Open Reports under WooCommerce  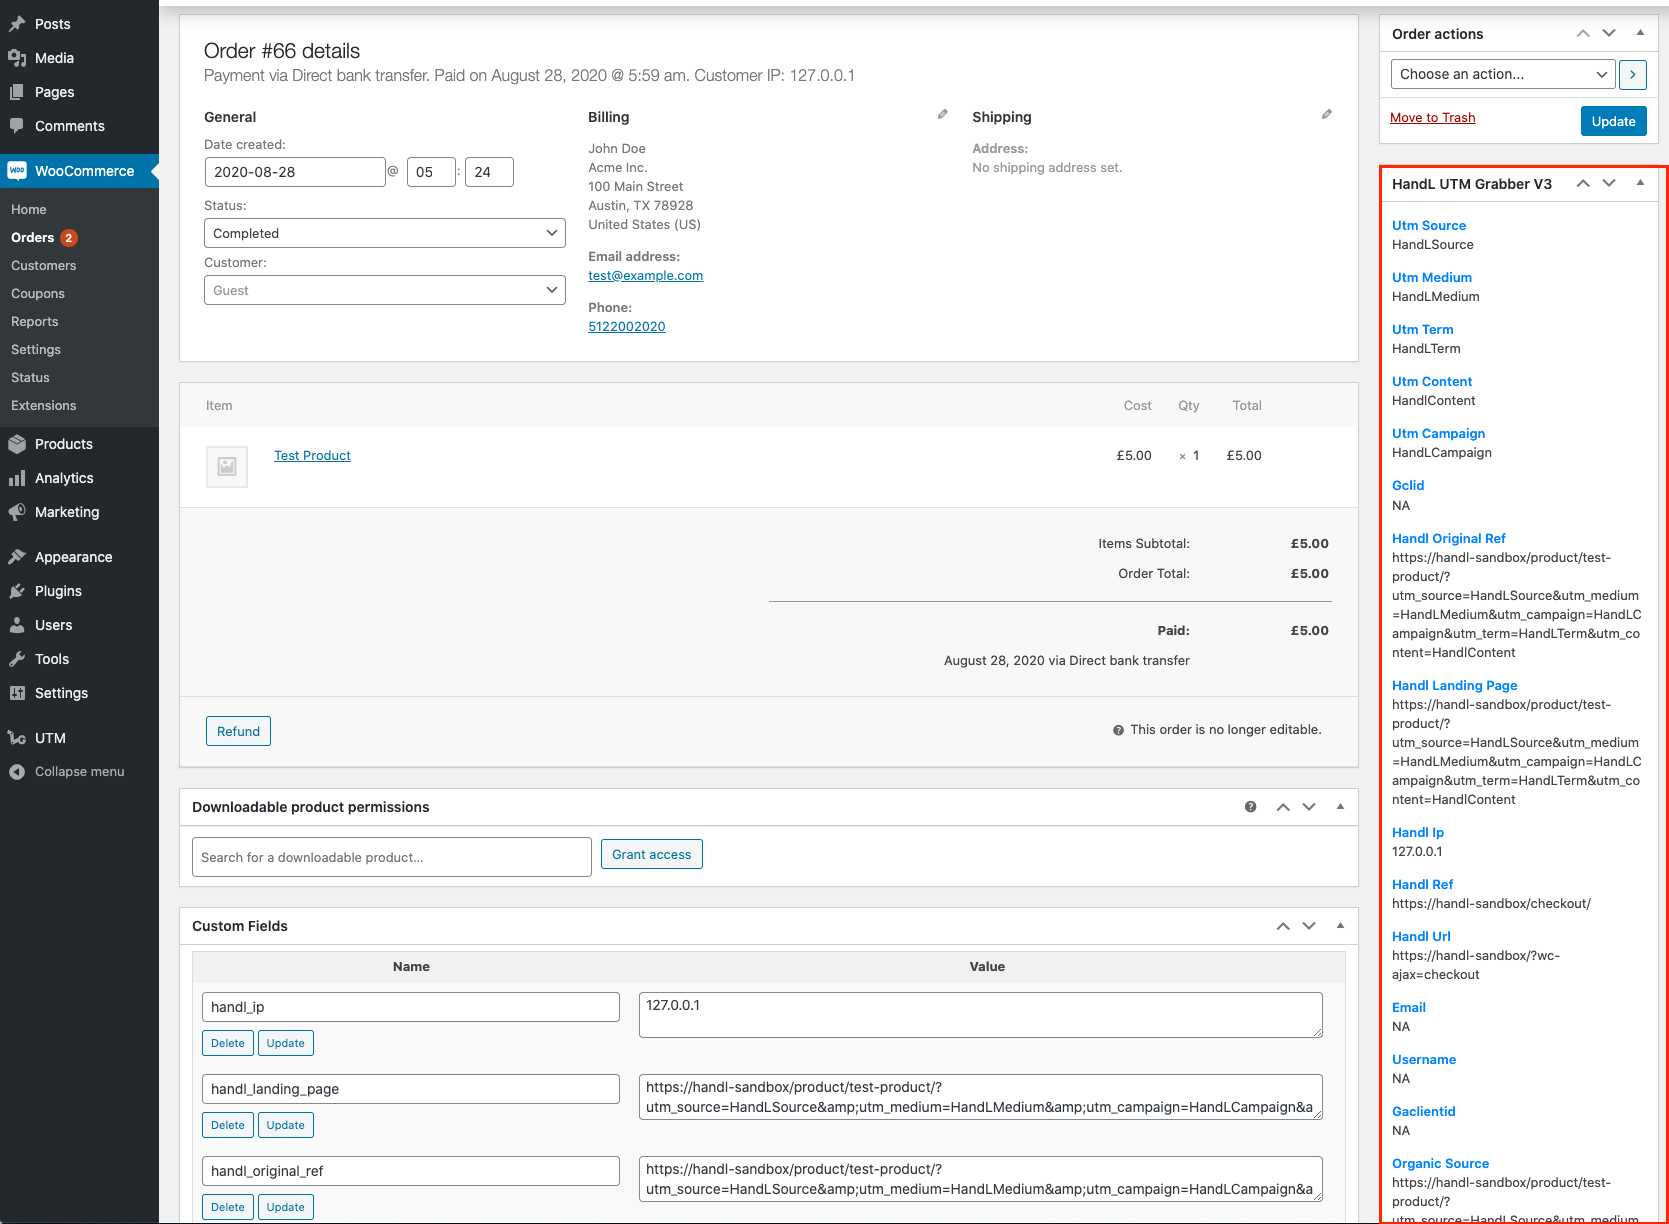(35, 322)
